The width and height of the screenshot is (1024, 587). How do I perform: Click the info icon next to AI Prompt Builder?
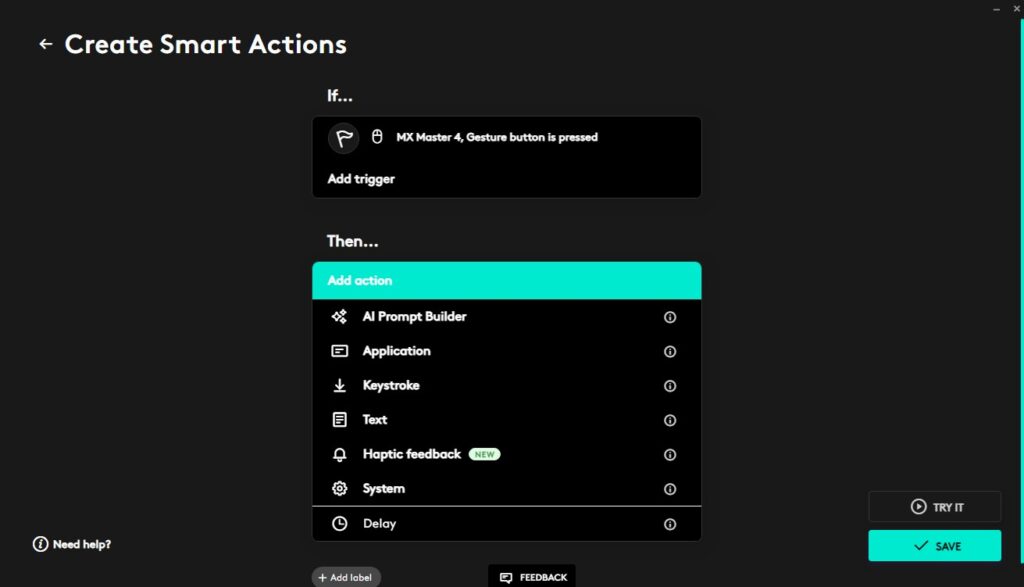pyautogui.click(x=670, y=317)
